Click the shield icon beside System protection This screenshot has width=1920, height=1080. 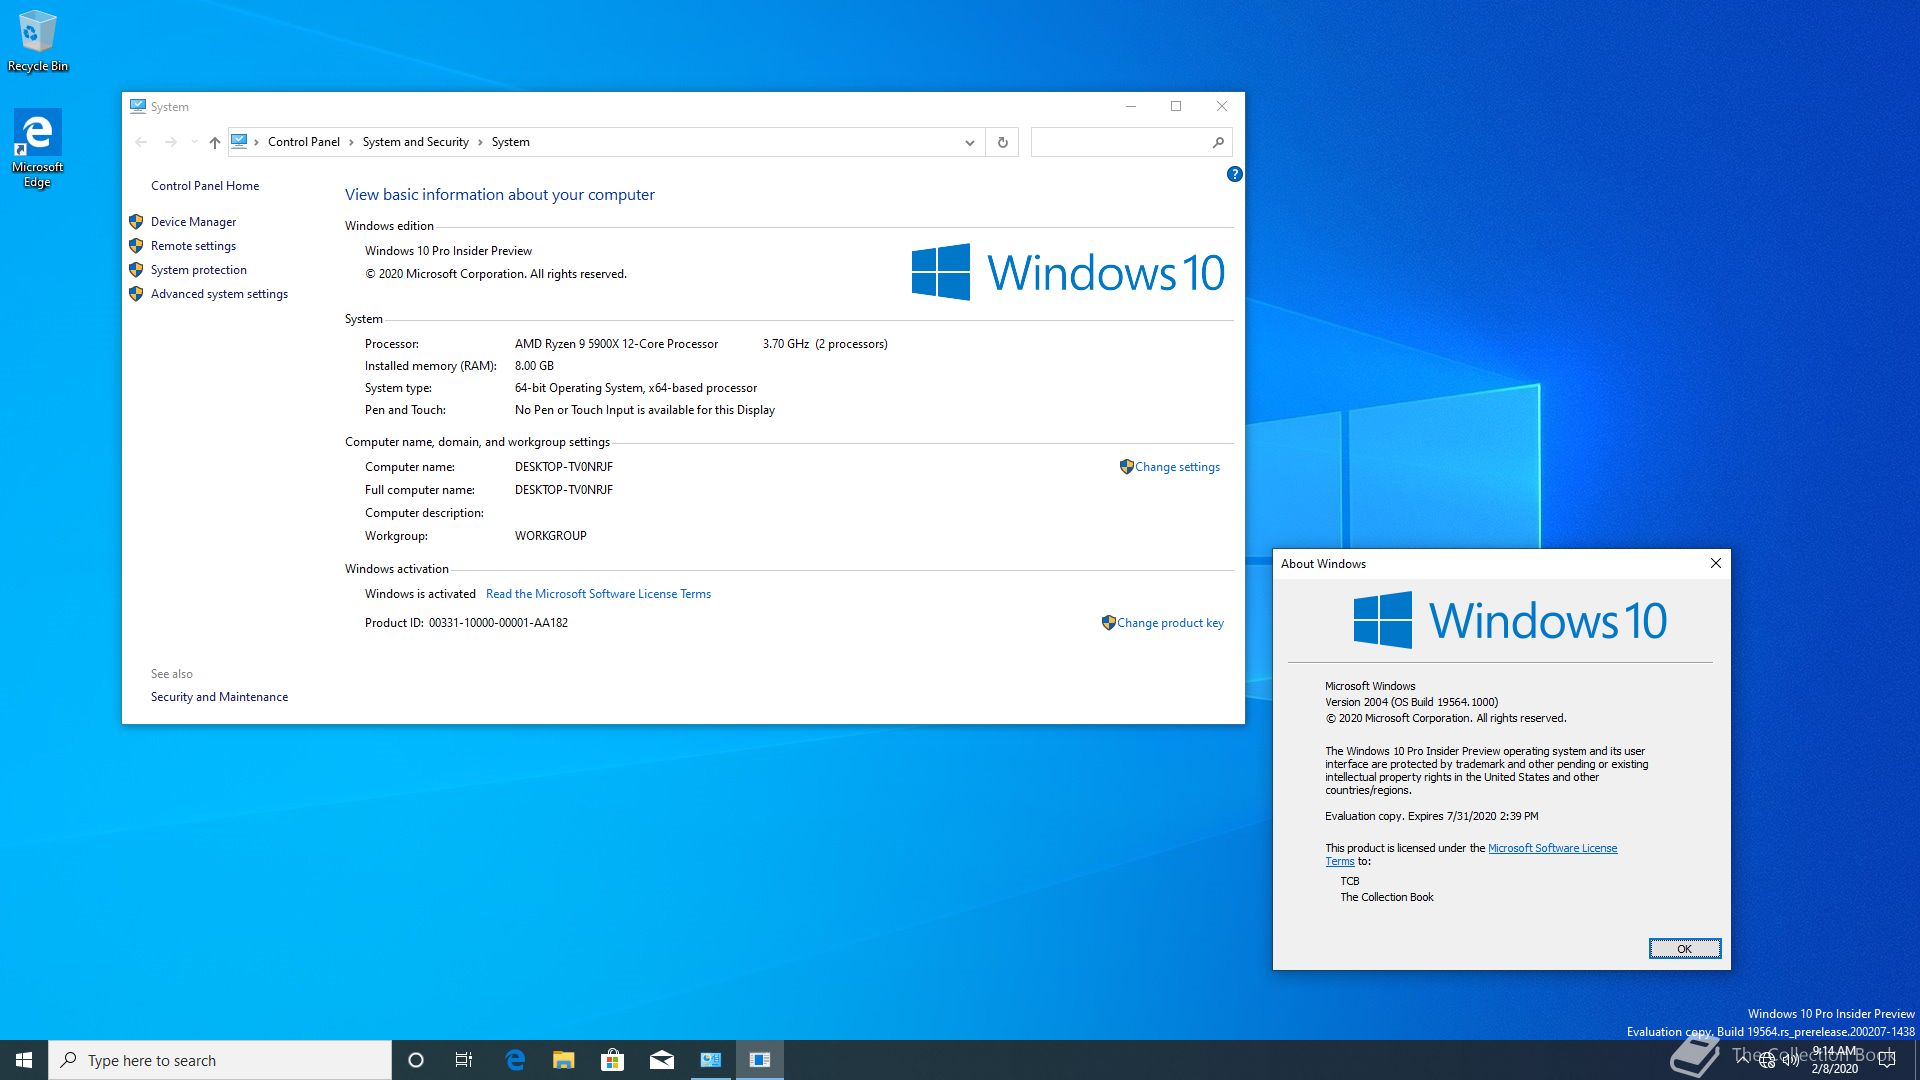136,270
